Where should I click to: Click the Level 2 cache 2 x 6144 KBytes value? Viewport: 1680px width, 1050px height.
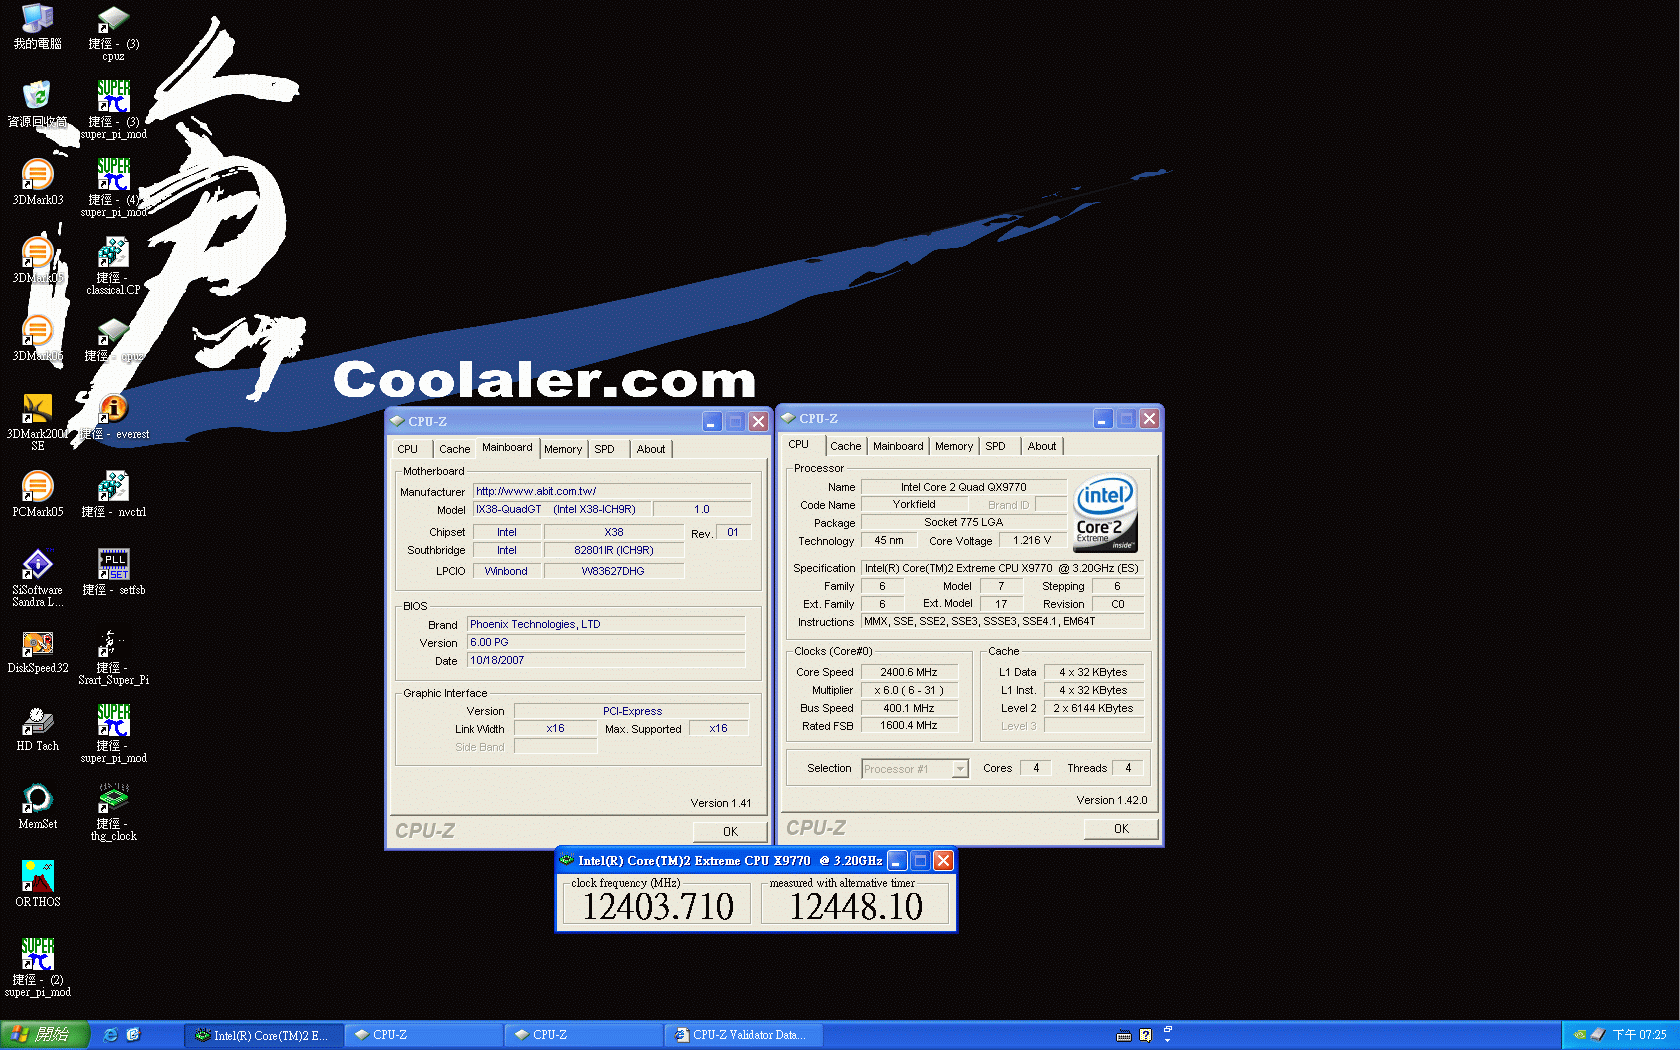1094,708
